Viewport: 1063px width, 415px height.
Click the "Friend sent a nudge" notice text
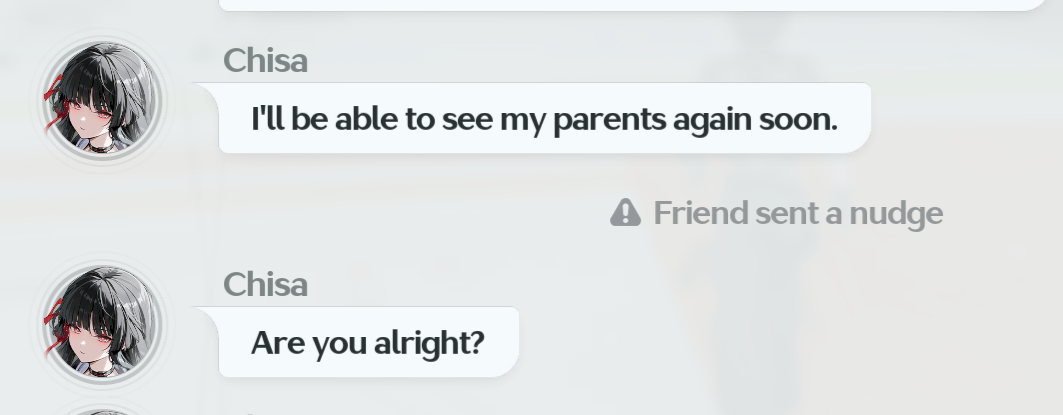(797, 213)
